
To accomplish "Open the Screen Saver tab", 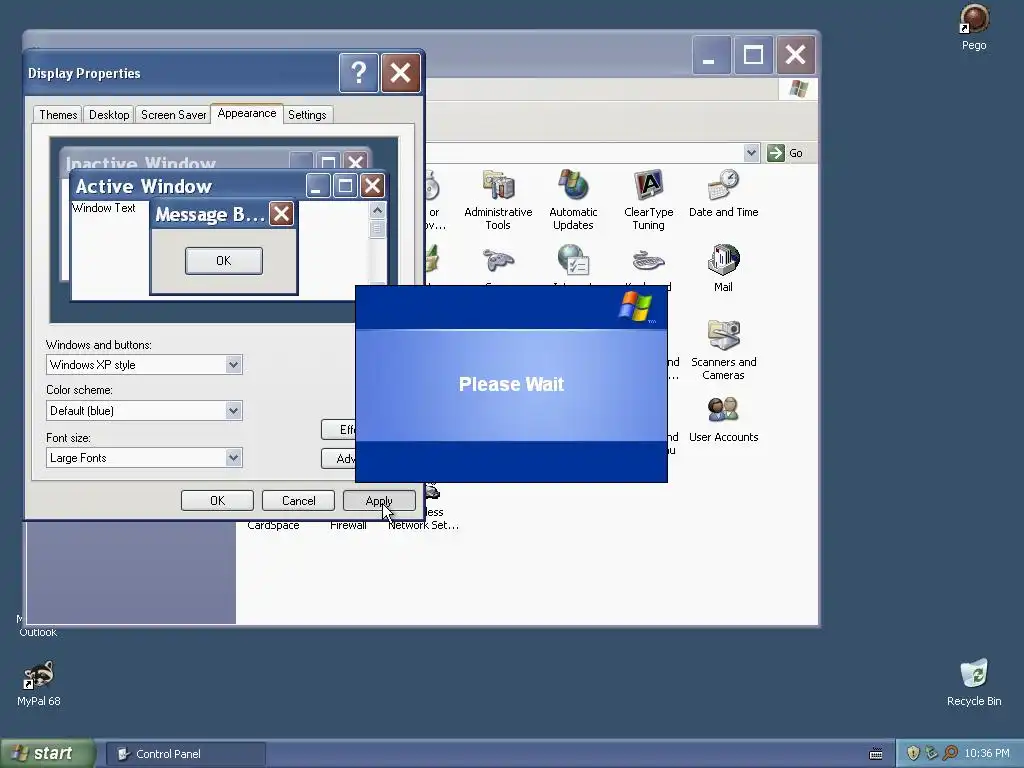I will pos(173,115).
